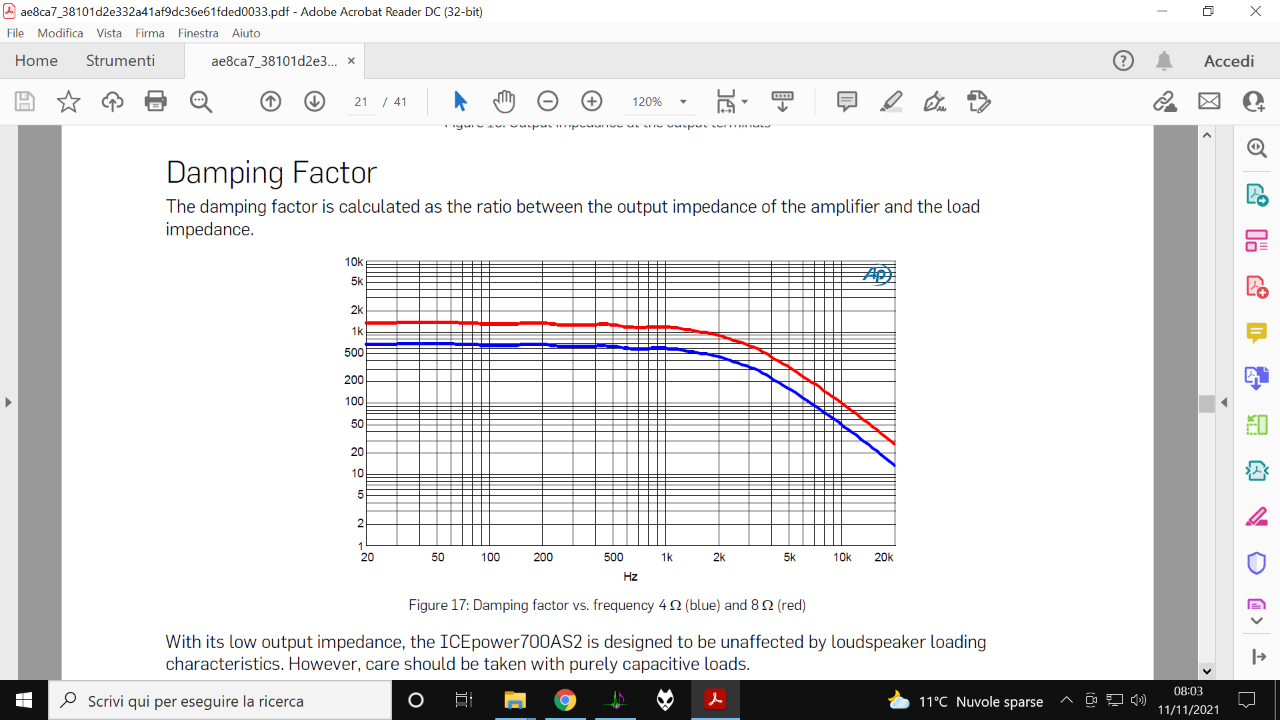
Task: Zoom out with minus icon
Action: [x=547, y=101]
